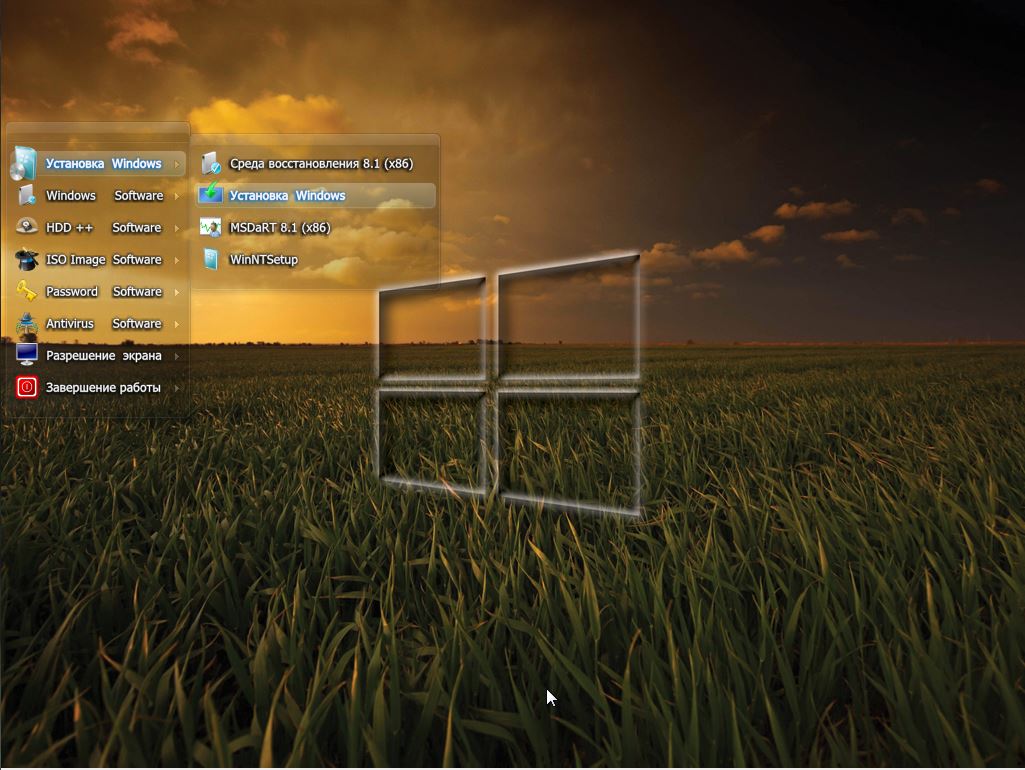
Task: Click the monitor icon for Разрешение экрана
Action: click(27, 355)
